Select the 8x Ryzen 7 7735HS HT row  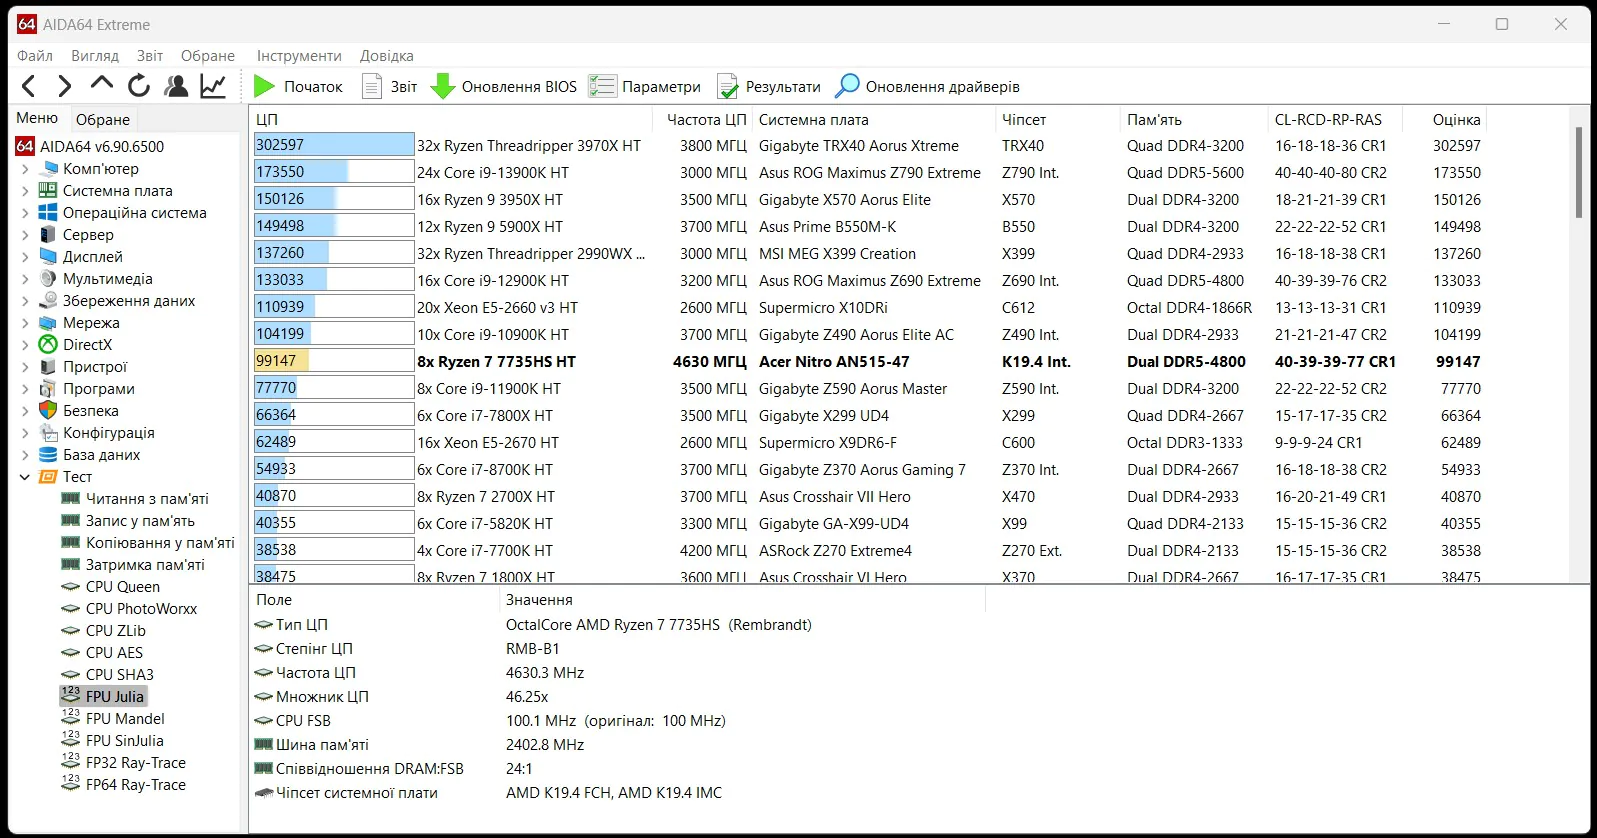pos(868,362)
